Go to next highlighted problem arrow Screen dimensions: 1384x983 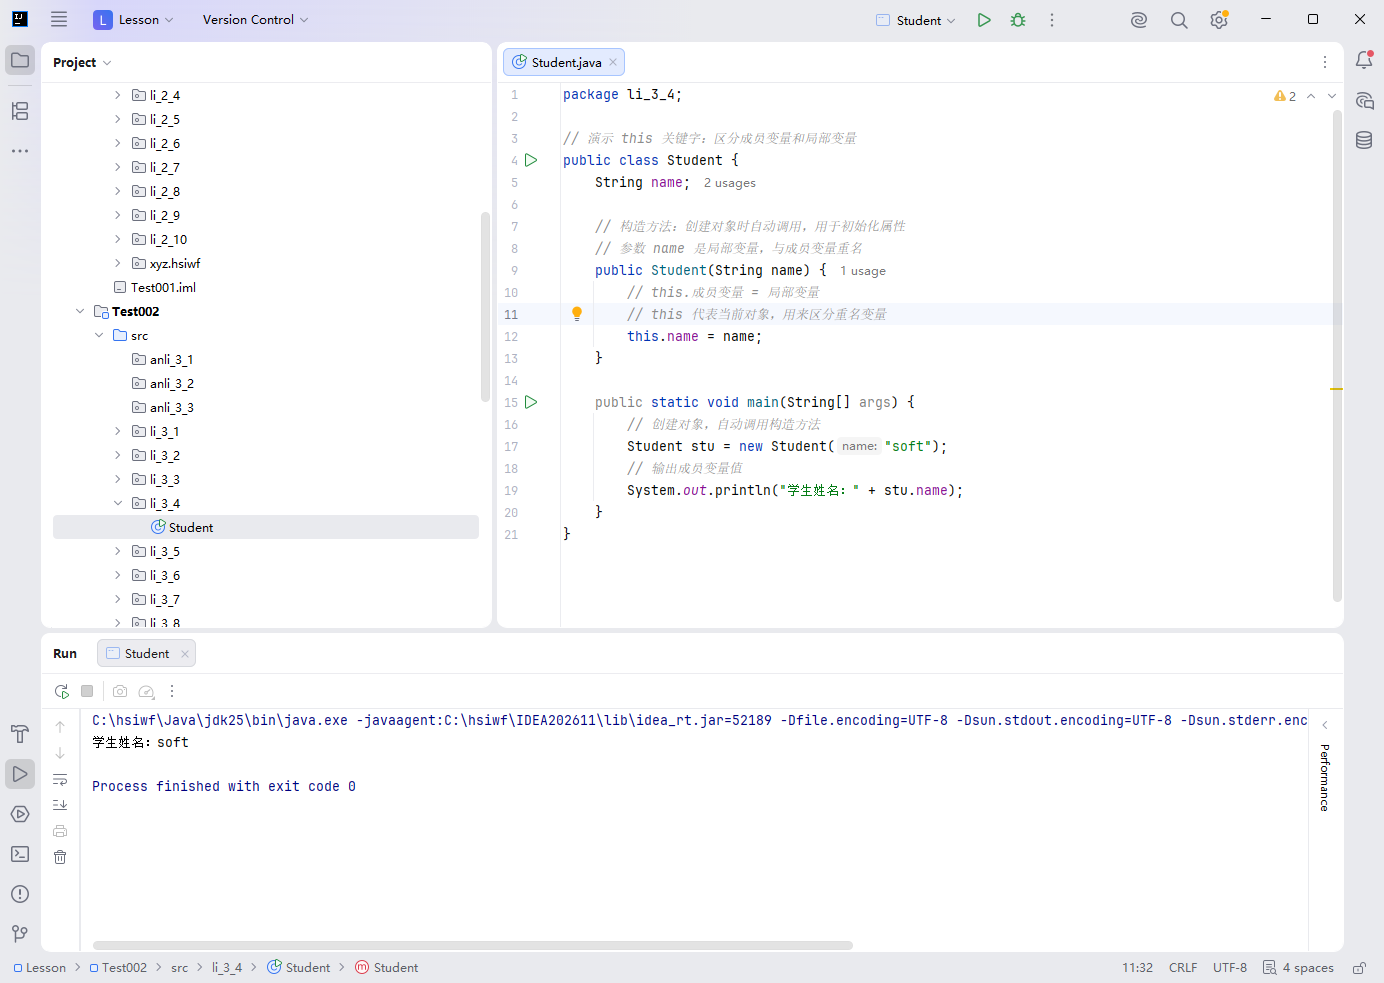pos(1332,96)
